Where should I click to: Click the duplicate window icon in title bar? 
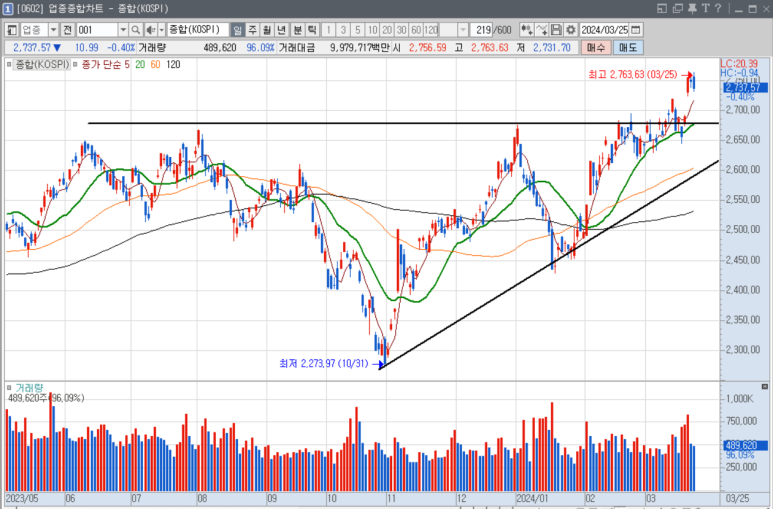678,8
